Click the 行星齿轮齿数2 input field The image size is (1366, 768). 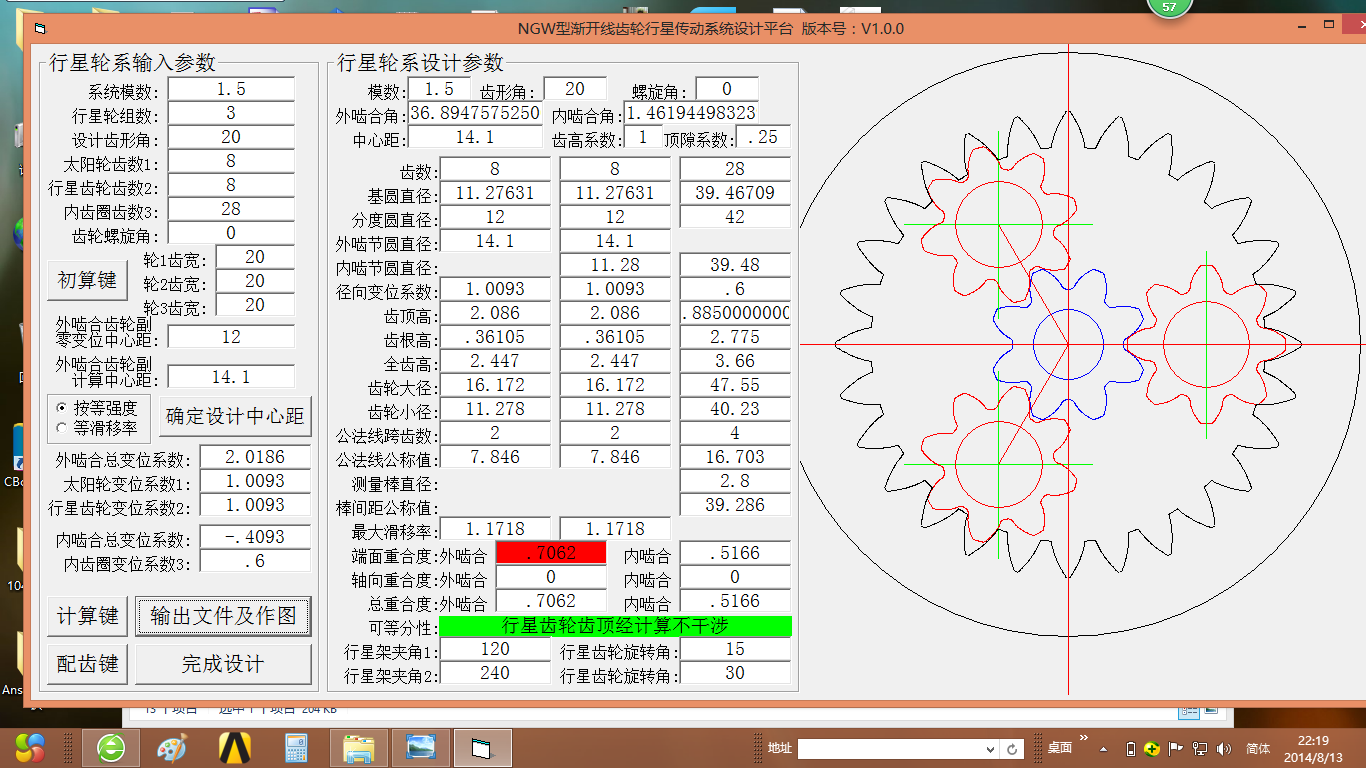[231, 185]
